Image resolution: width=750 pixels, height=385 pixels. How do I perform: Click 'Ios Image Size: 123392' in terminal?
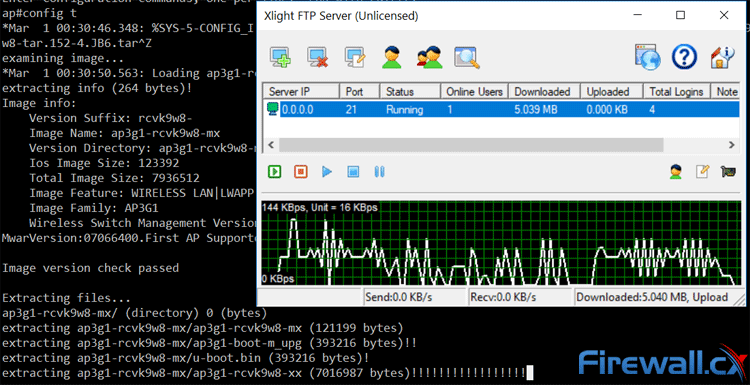pos(104,163)
